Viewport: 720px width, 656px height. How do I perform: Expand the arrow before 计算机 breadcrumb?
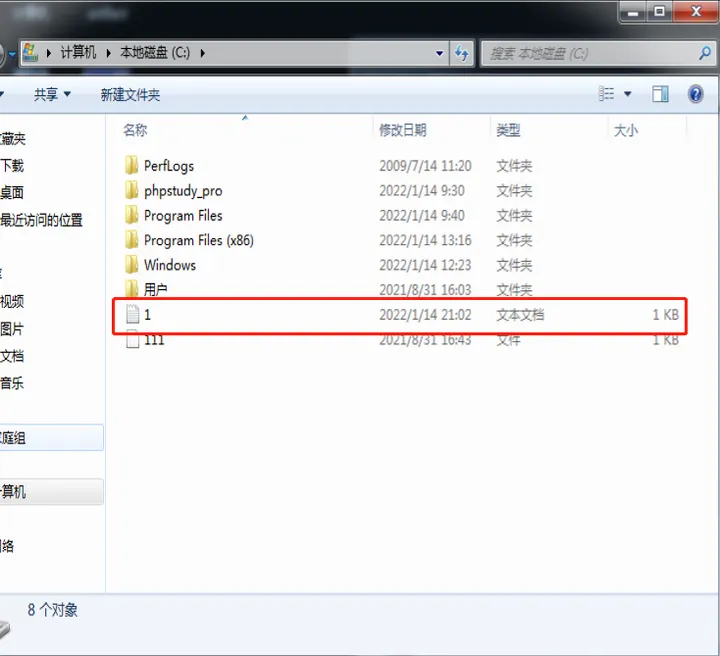coord(49,53)
